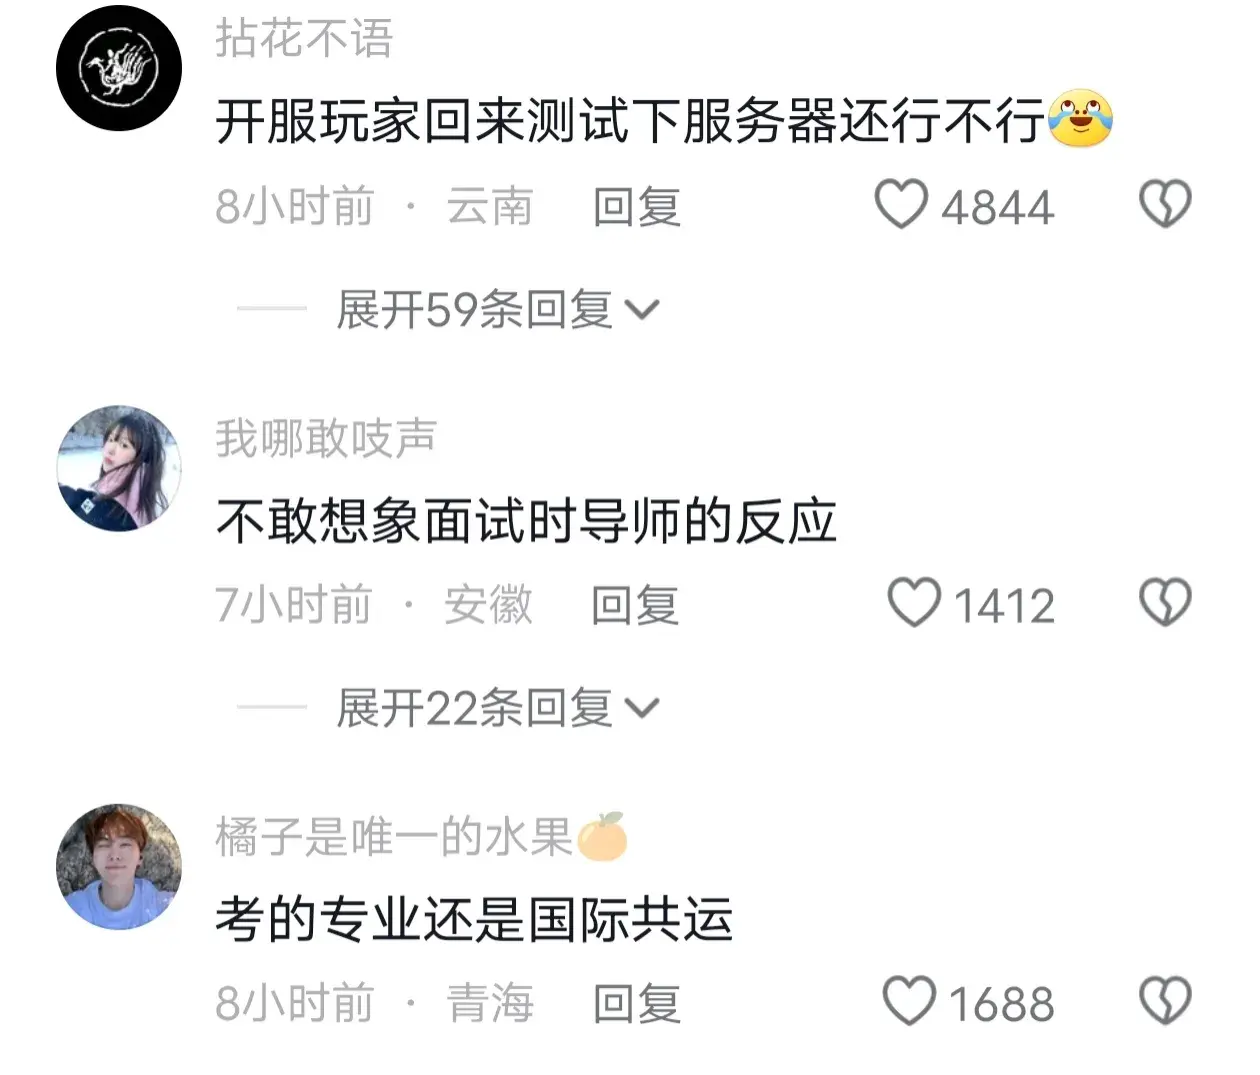Click chevron next to 展开59条回复
1260x1075 pixels.
[642, 311]
